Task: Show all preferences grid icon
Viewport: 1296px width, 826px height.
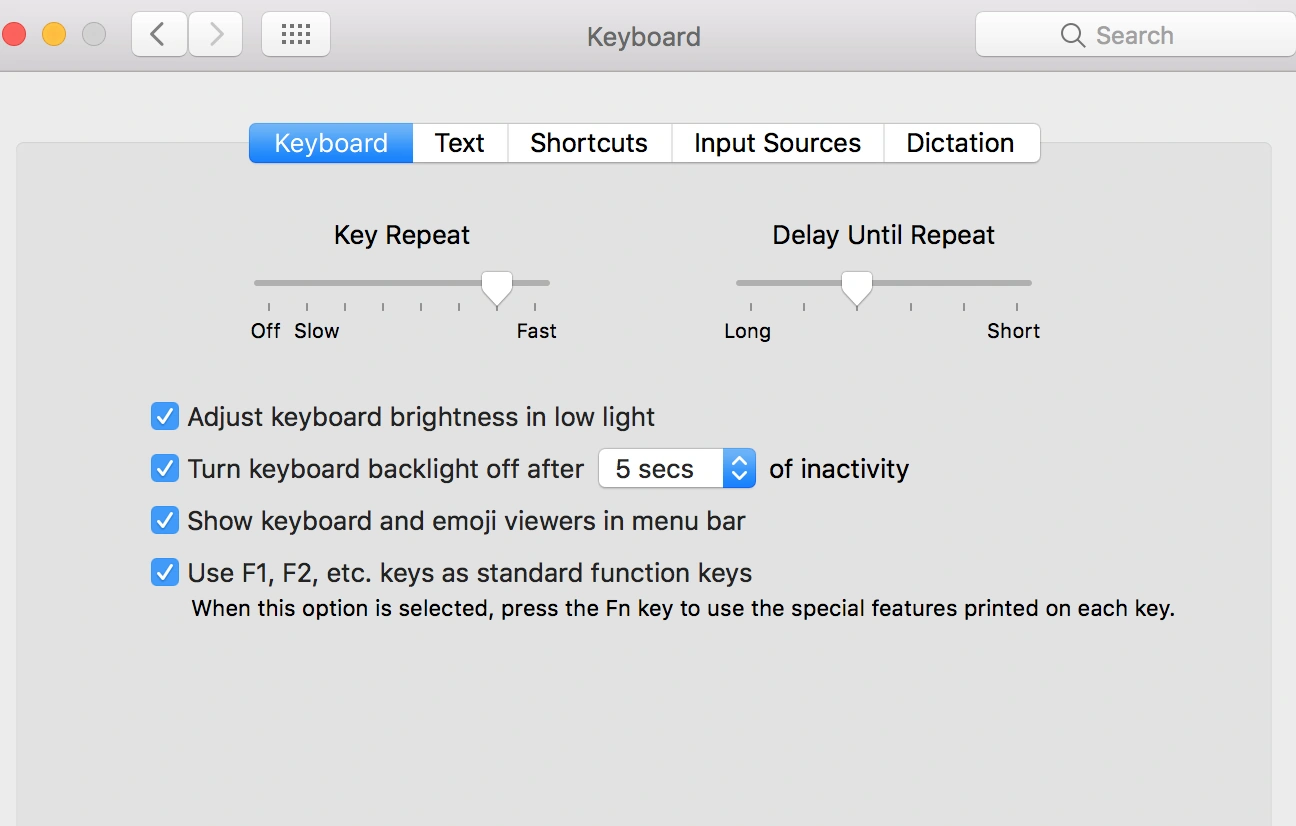Action: [296, 36]
